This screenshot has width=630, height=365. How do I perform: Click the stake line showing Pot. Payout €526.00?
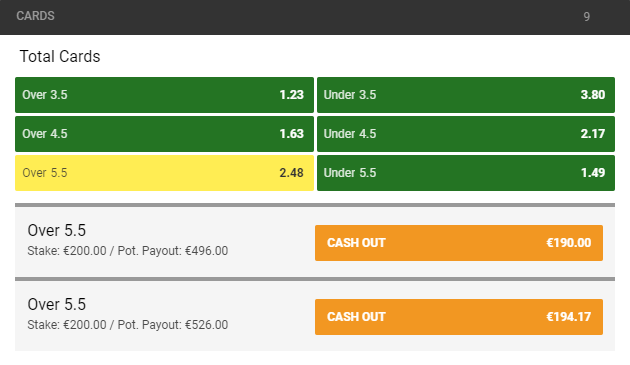click(128, 325)
